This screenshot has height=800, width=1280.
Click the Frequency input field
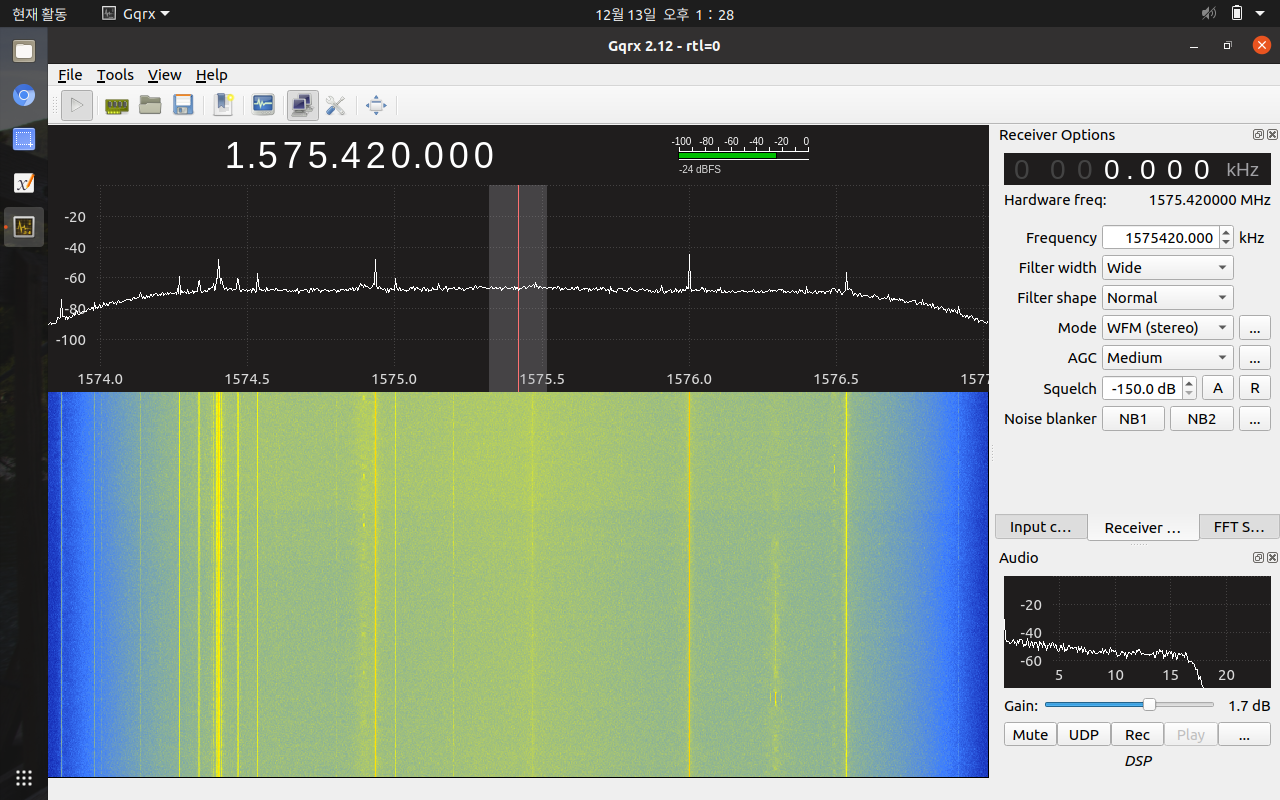1160,238
